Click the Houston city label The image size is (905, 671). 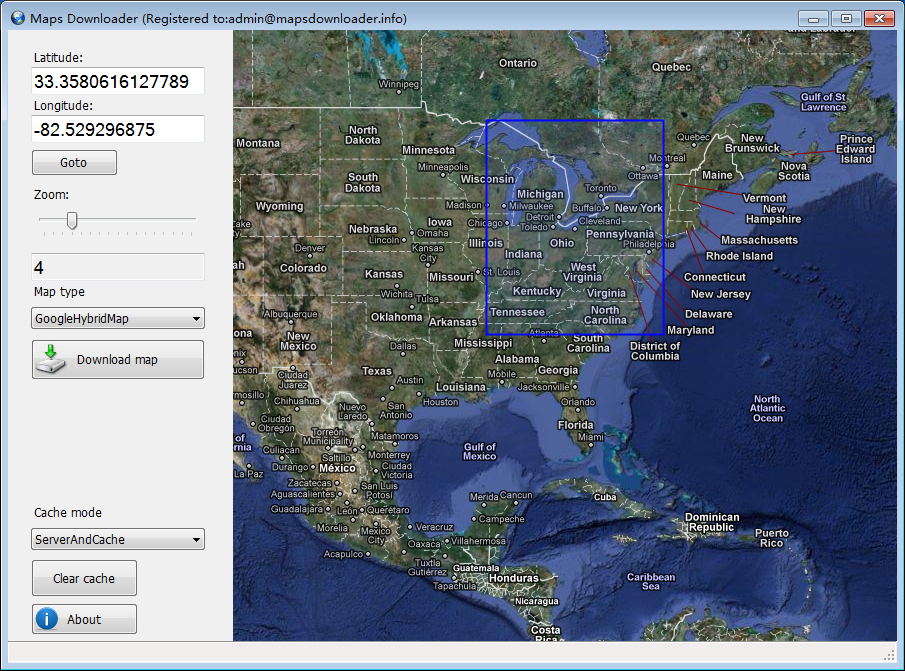pyautogui.click(x=441, y=402)
